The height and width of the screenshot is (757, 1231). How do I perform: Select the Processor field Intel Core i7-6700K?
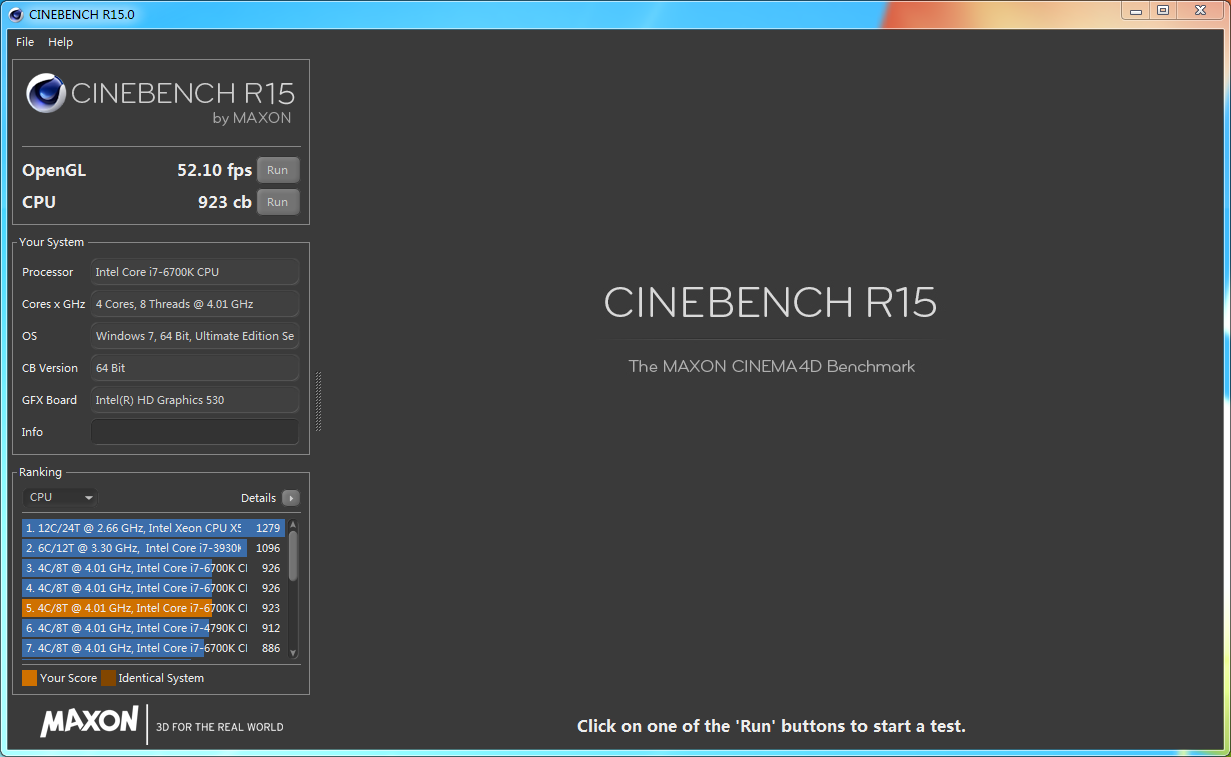click(x=195, y=272)
